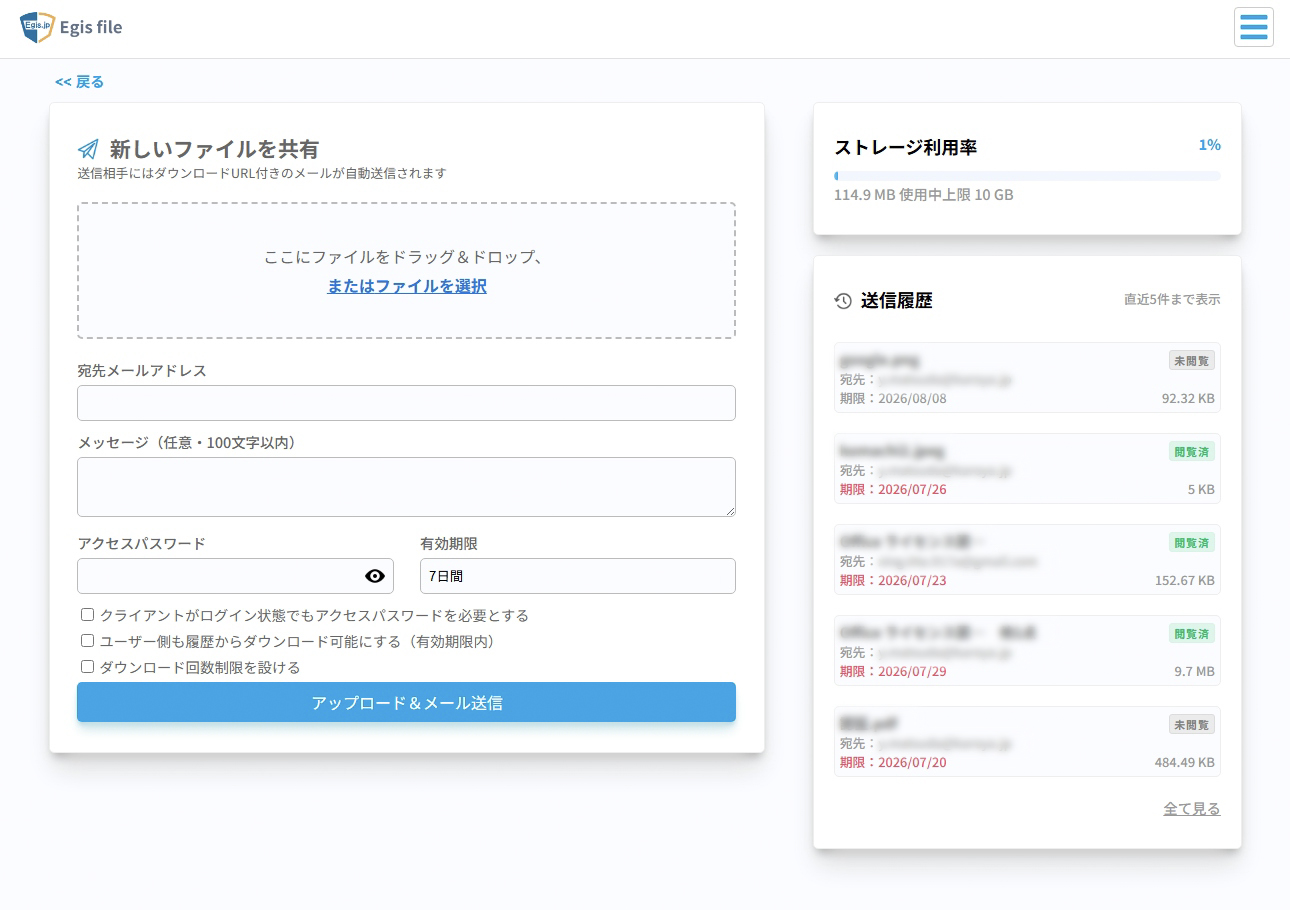
Task: Click the paper plane share icon
Action: click(x=88, y=149)
